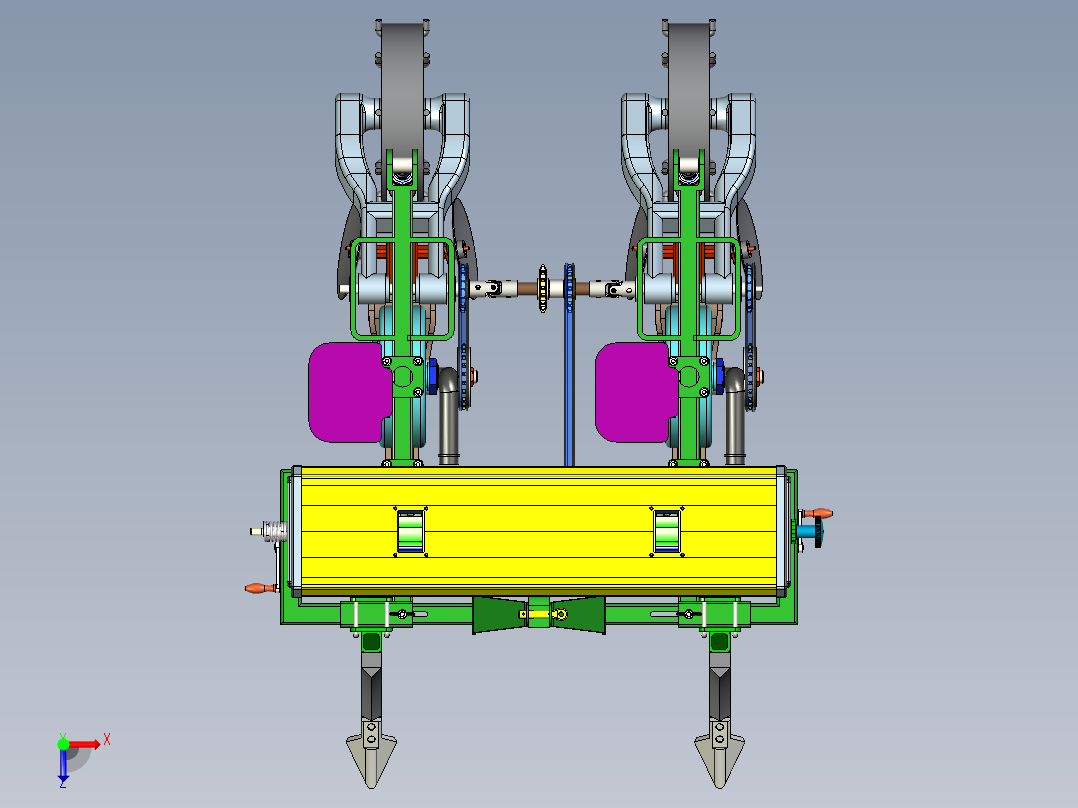This screenshot has width=1078, height=808.
Task: Select the right blue hex nut beside magenta cover
Action: click(719, 376)
